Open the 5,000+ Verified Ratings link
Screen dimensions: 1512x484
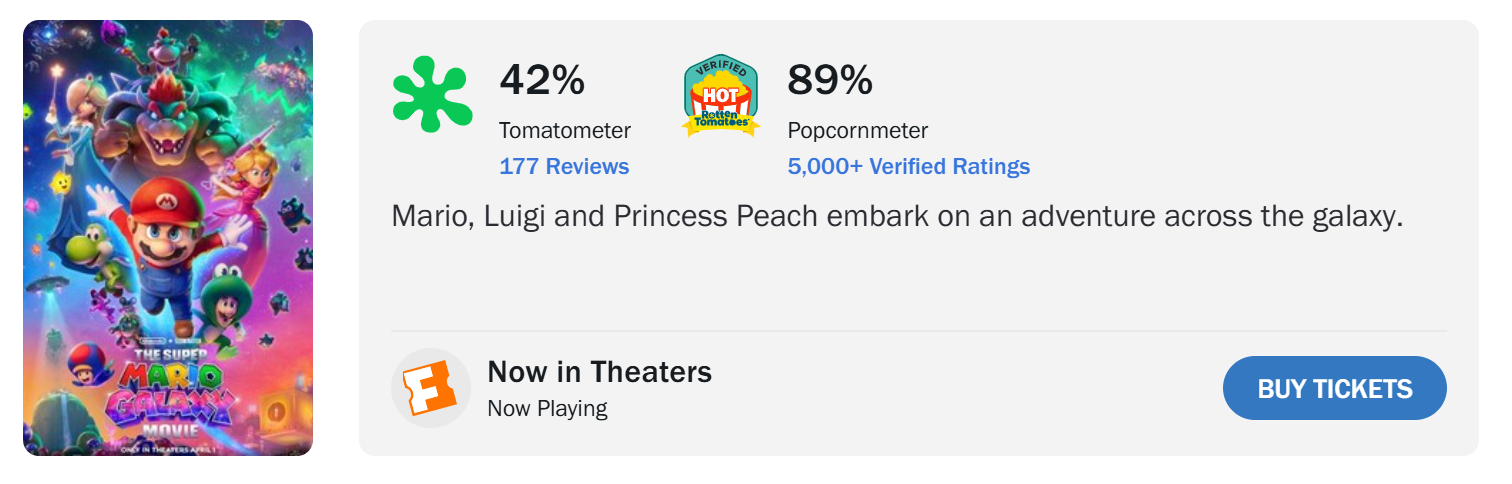[908, 167]
